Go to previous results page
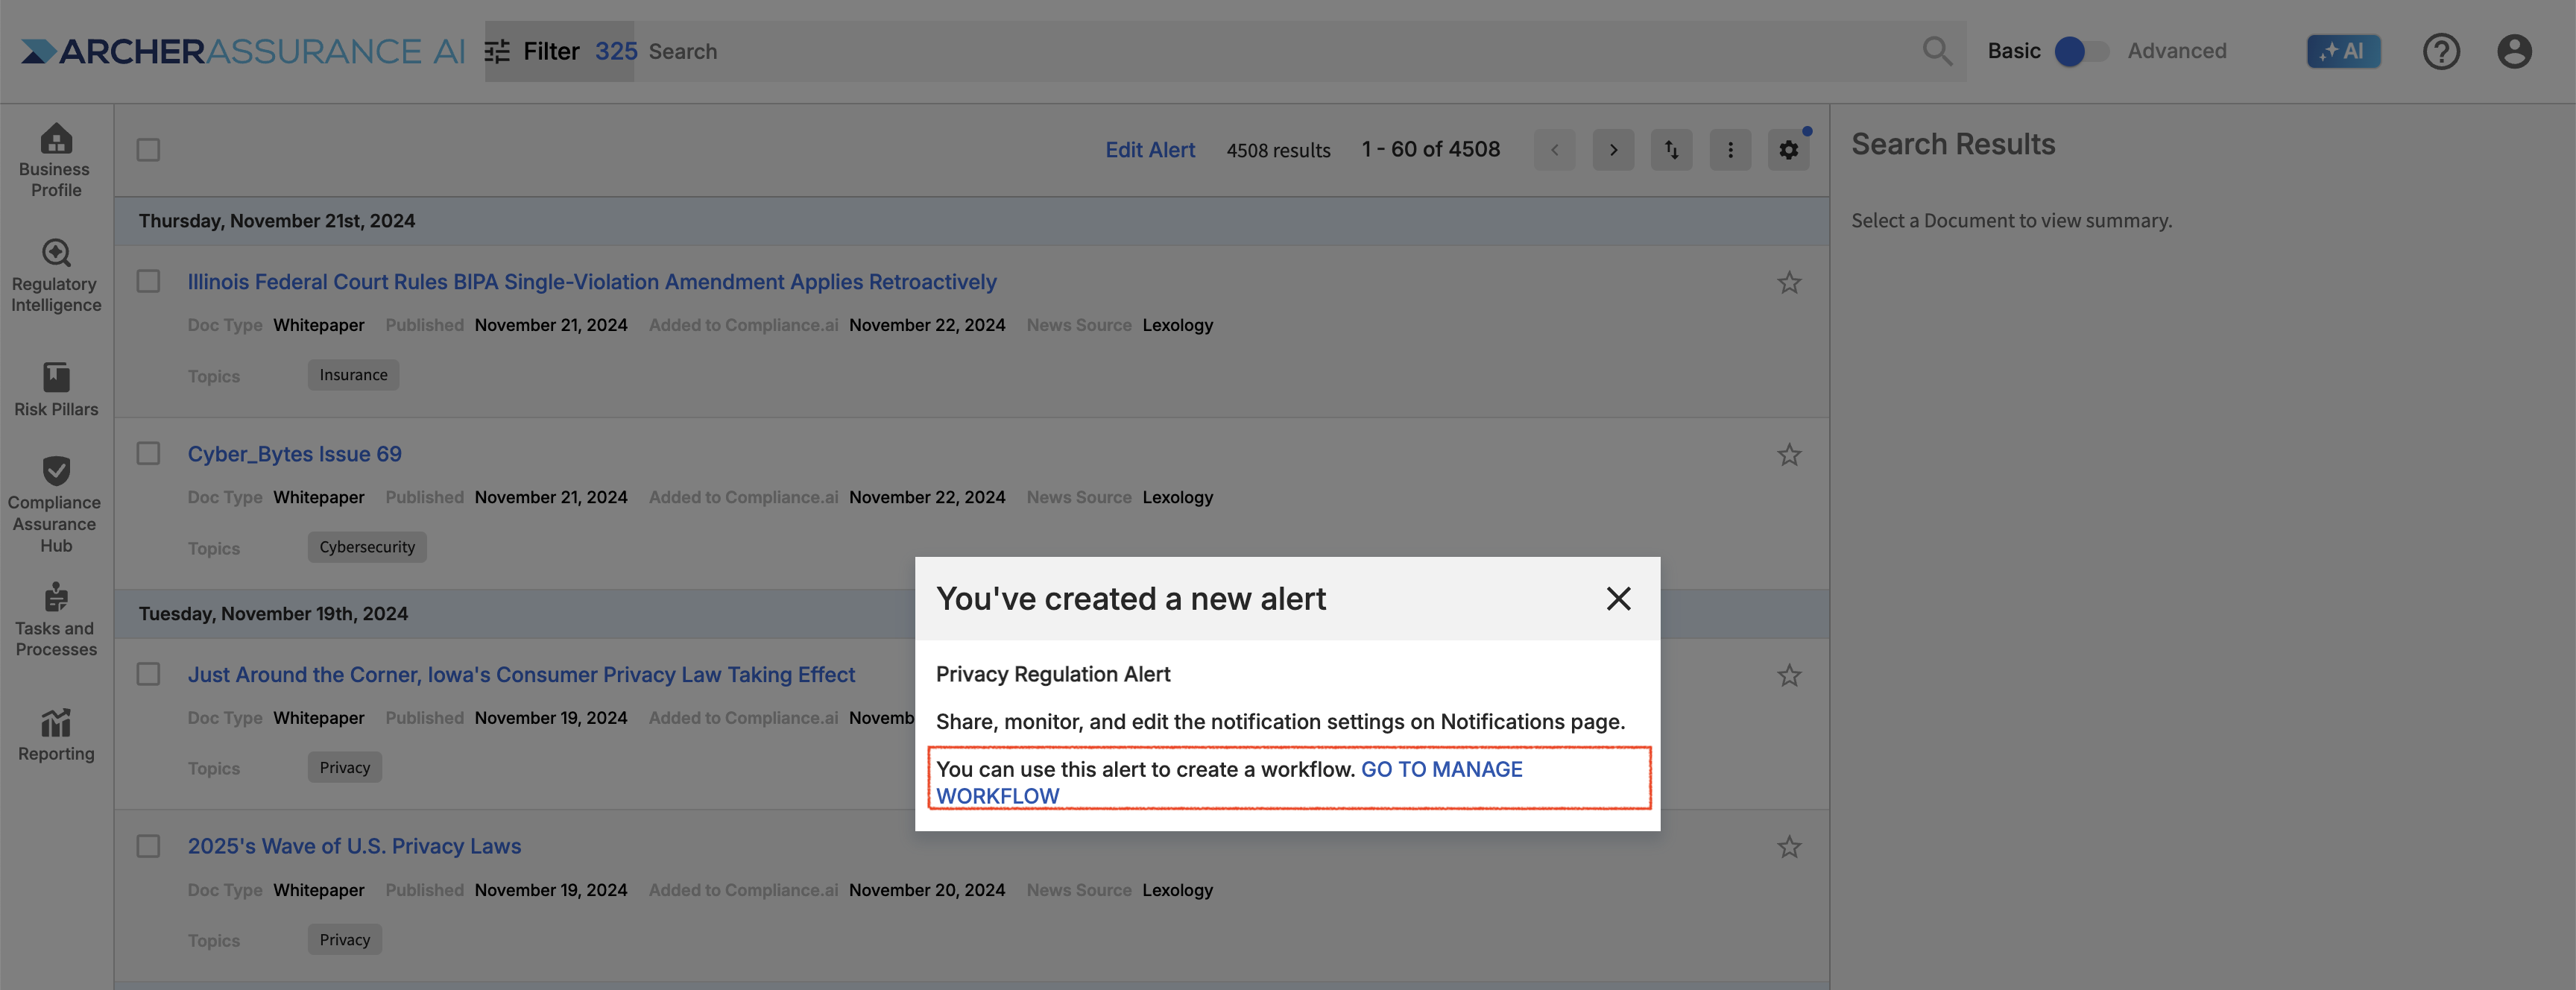2576x990 pixels. [1554, 150]
